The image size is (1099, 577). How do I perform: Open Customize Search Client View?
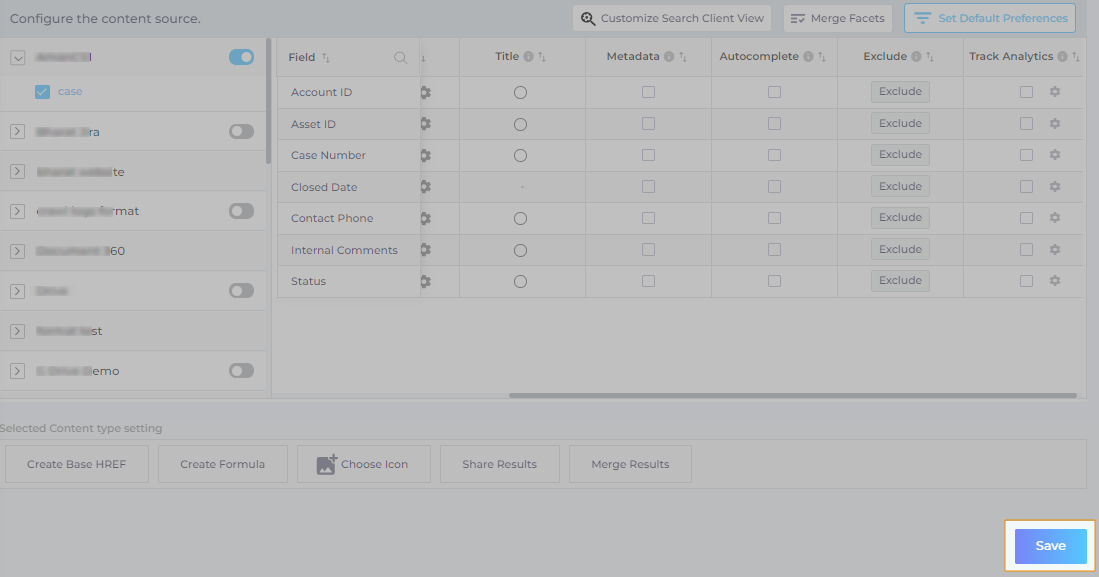[x=672, y=18]
